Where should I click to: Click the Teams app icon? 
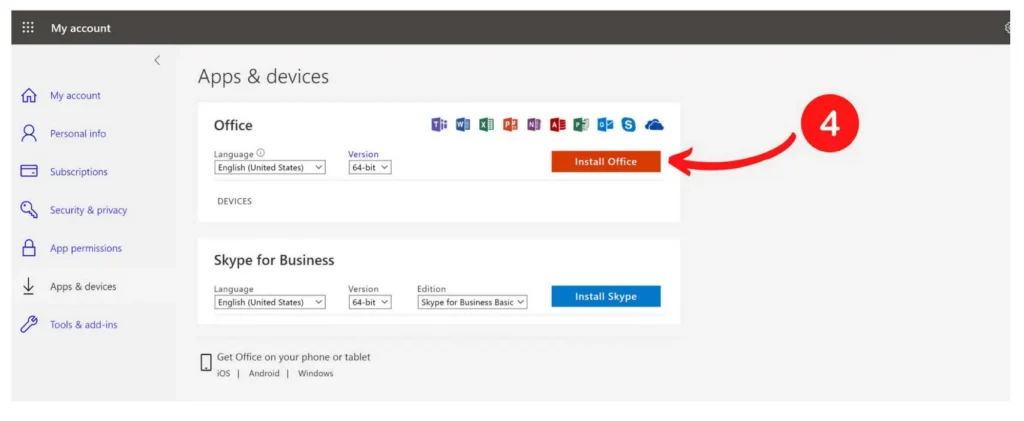click(x=439, y=125)
